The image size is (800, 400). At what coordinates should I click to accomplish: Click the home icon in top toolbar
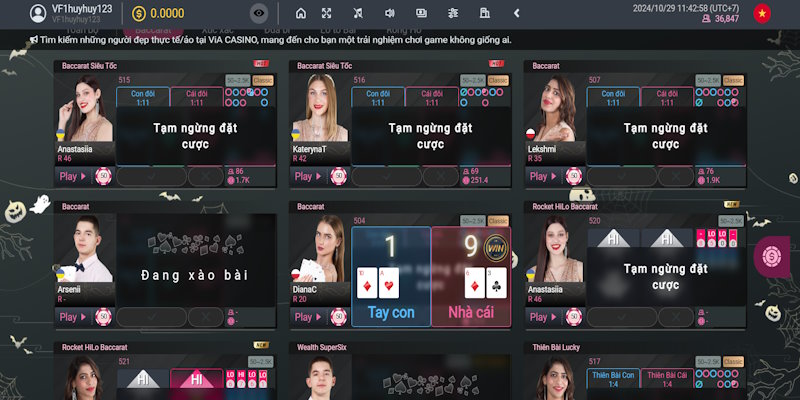point(301,13)
